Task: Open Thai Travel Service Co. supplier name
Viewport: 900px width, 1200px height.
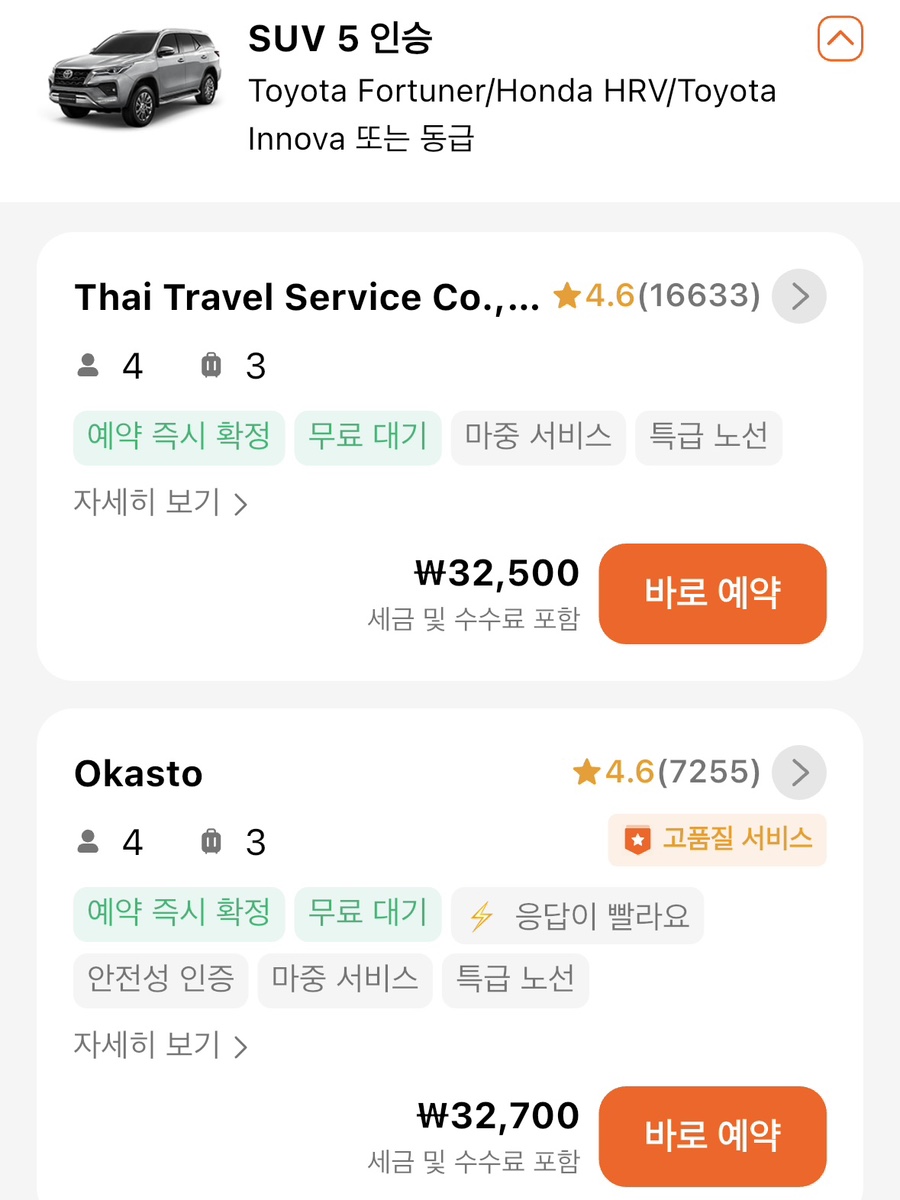Action: point(307,297)
